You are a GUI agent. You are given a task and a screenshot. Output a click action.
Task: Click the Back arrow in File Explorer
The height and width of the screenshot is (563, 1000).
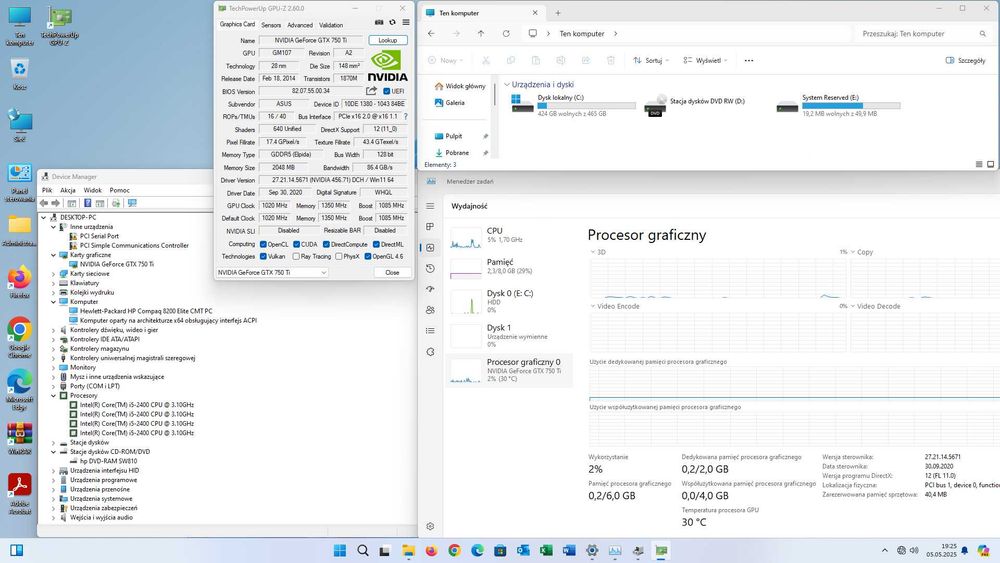point(432,33)
